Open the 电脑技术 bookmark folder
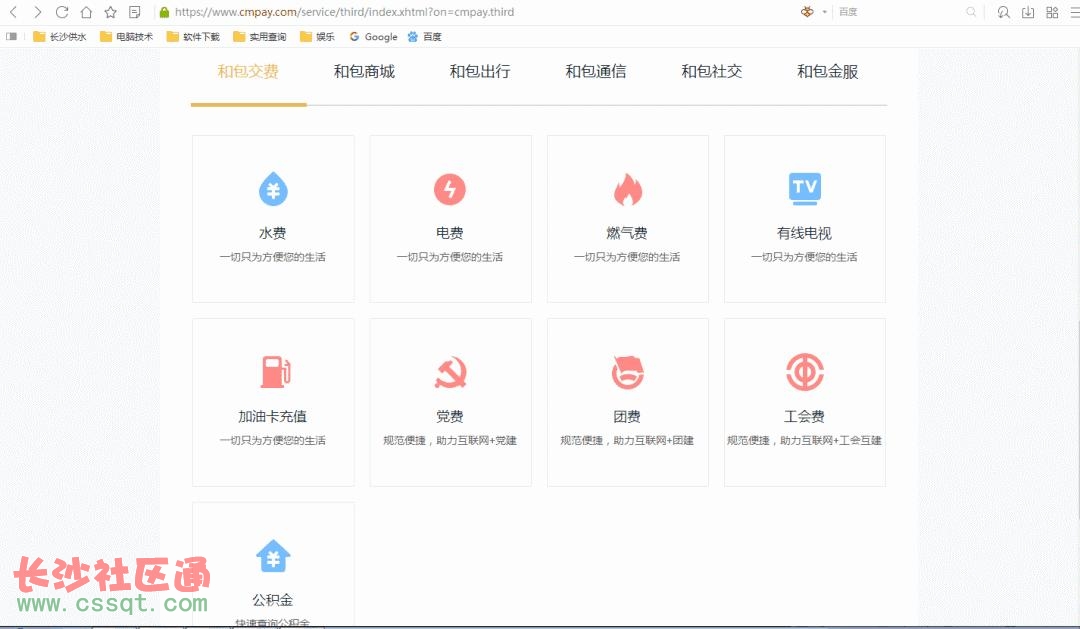 click(126, 37)
